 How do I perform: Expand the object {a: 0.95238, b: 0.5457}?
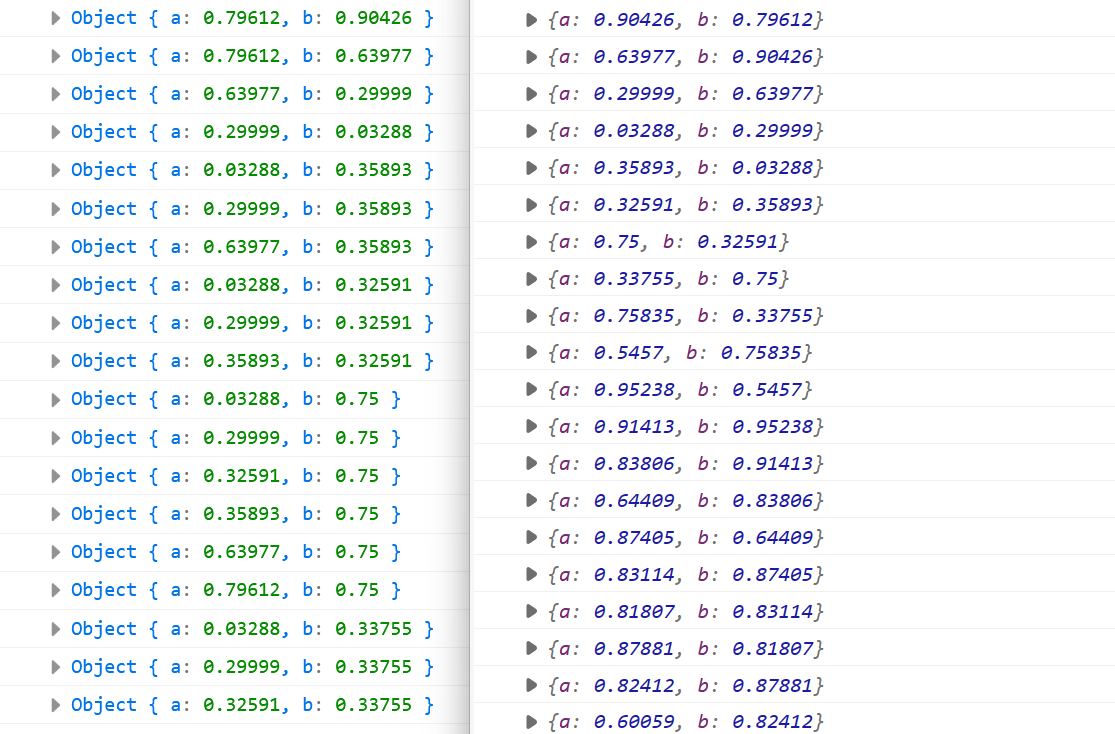coord(532,390)
